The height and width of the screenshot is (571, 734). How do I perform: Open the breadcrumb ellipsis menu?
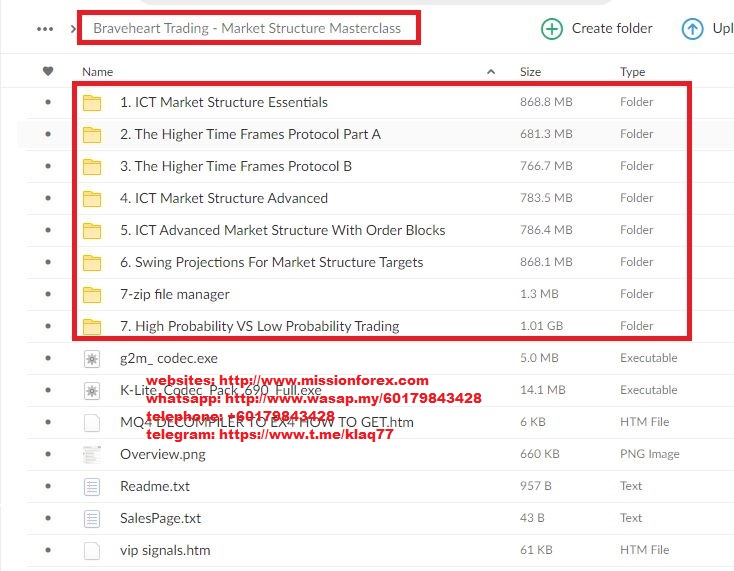click(45, 29)
